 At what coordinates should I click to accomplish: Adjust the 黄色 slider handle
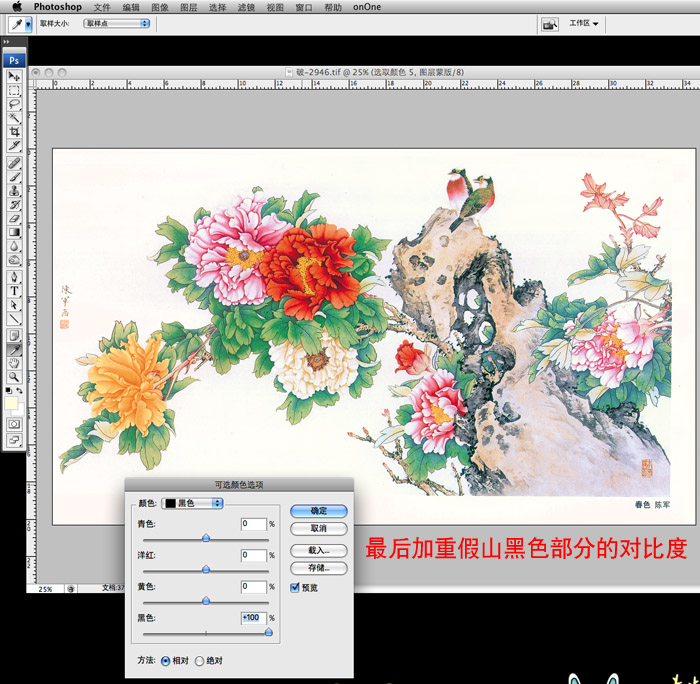click(206, 601)
